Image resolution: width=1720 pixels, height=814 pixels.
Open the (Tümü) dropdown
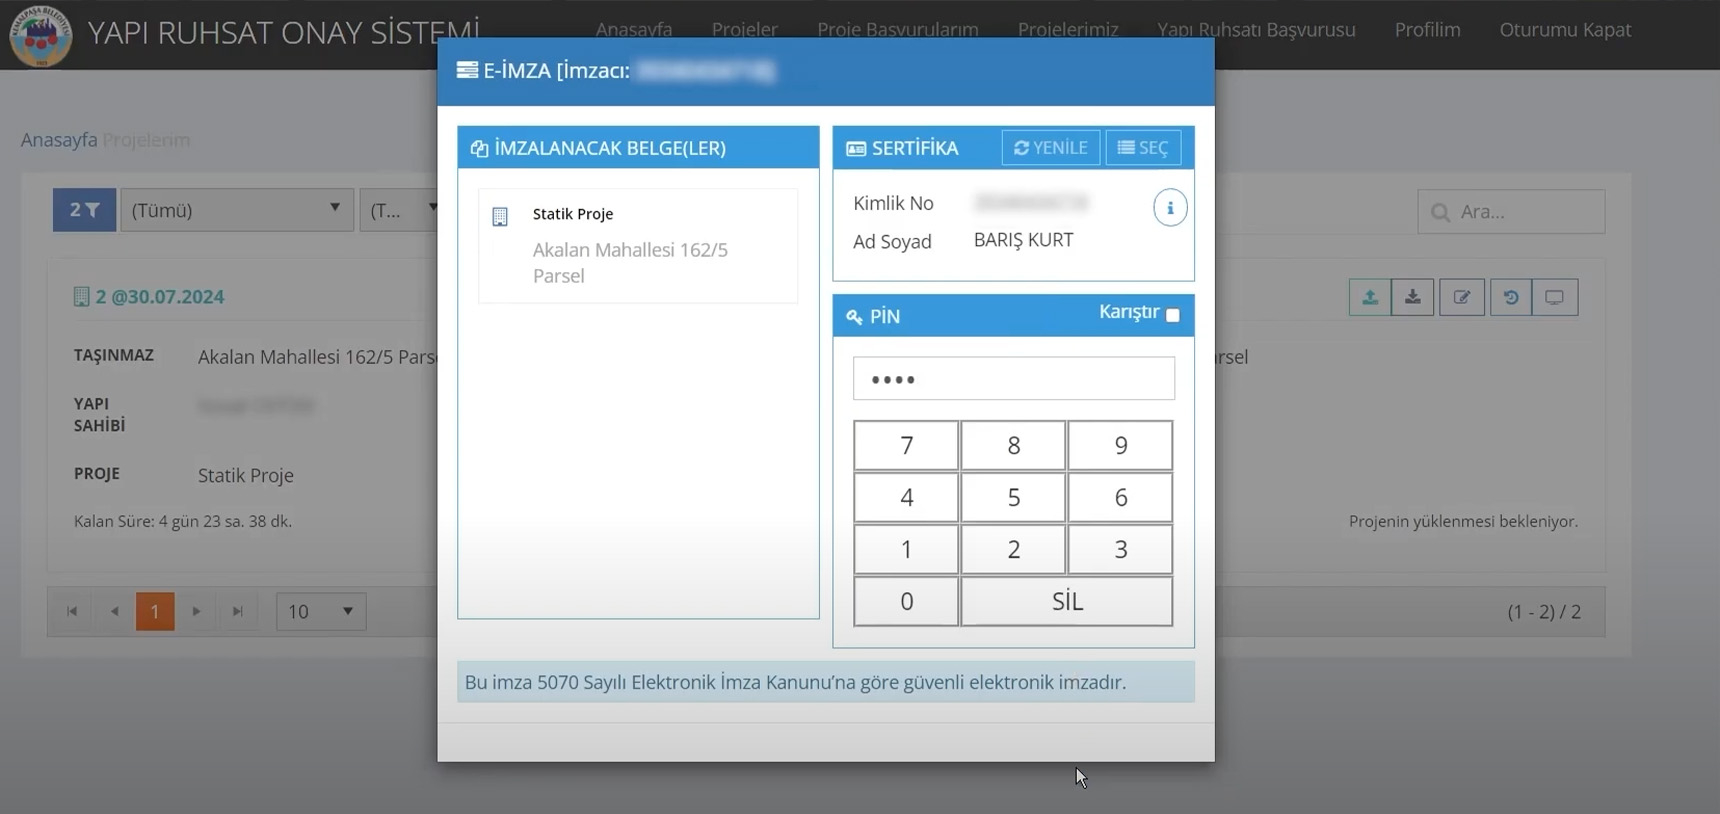(x=237, y=210)
